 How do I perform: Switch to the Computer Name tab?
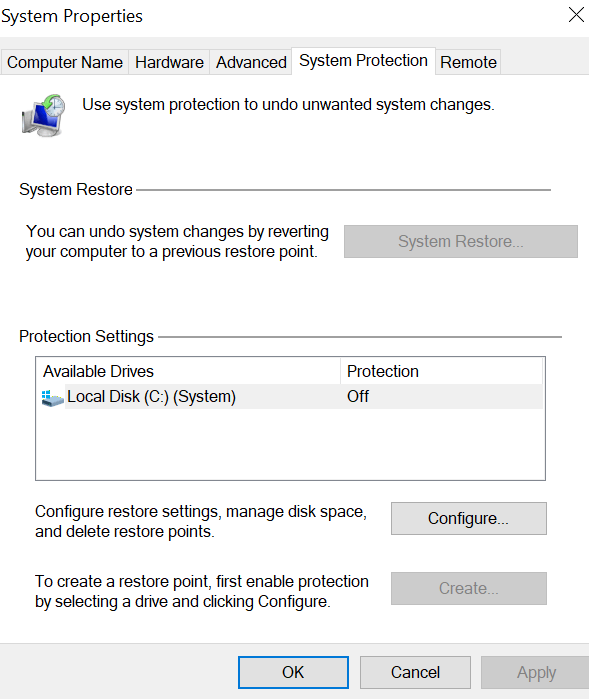click(x=65, y=62)
